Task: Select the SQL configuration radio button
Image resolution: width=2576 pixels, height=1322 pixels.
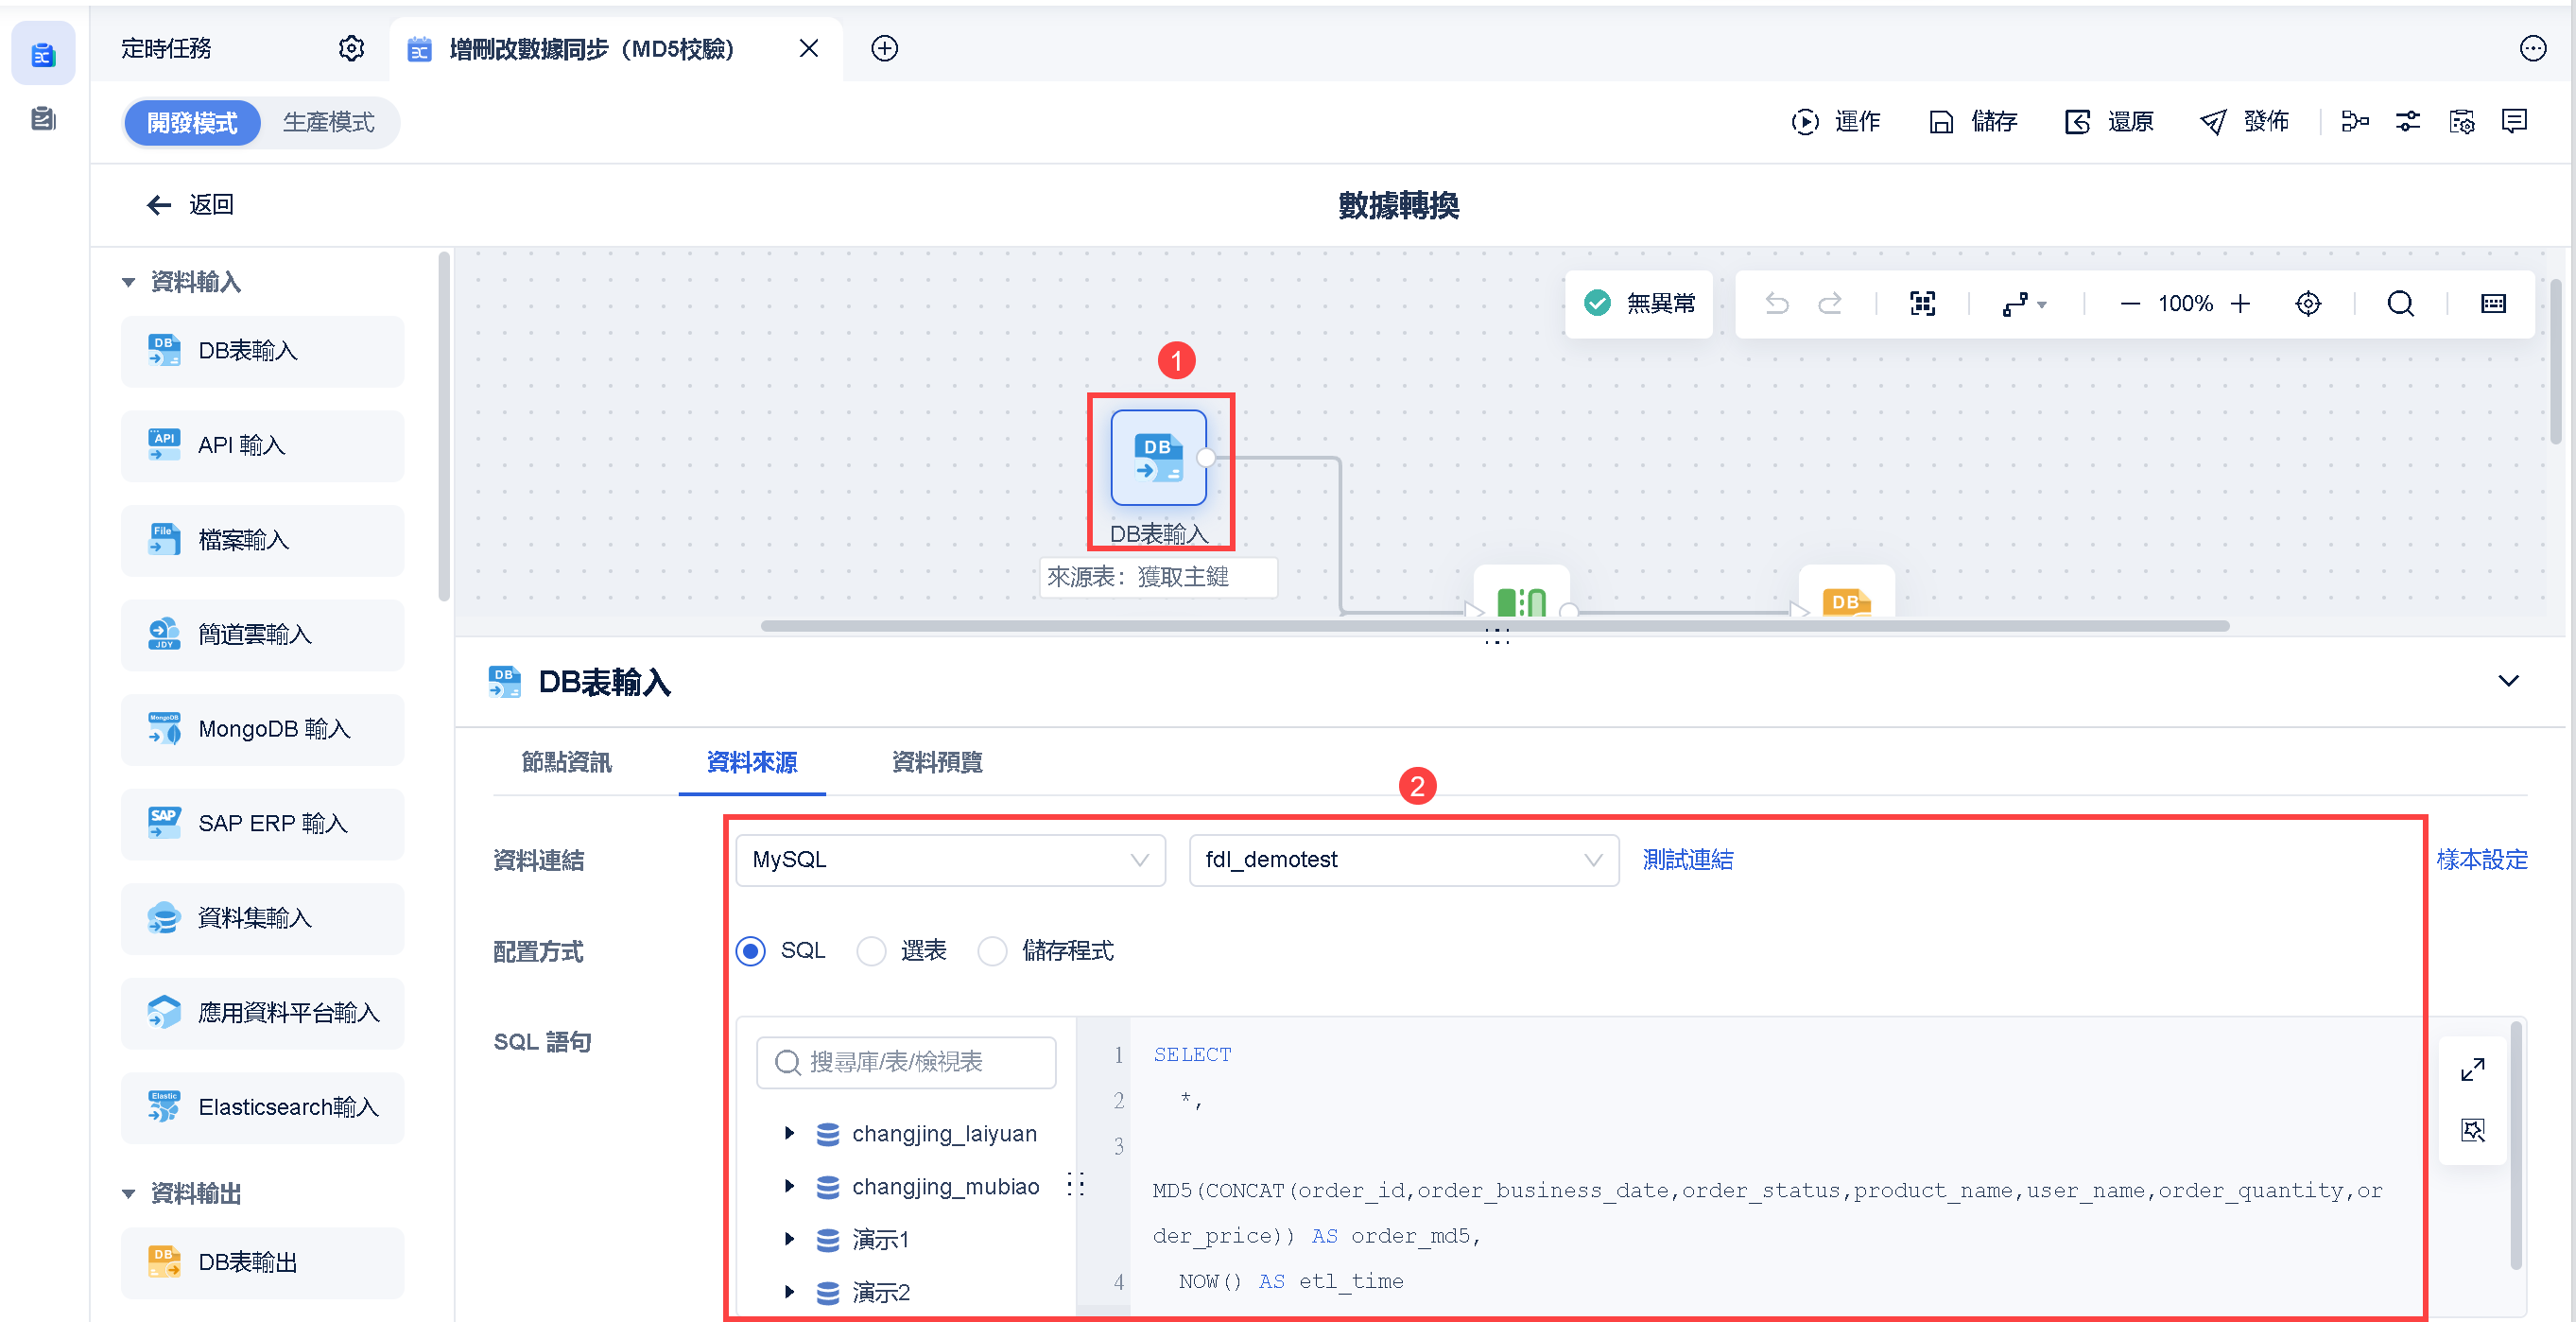Action: pyautogui.click(x=751, y=950)
